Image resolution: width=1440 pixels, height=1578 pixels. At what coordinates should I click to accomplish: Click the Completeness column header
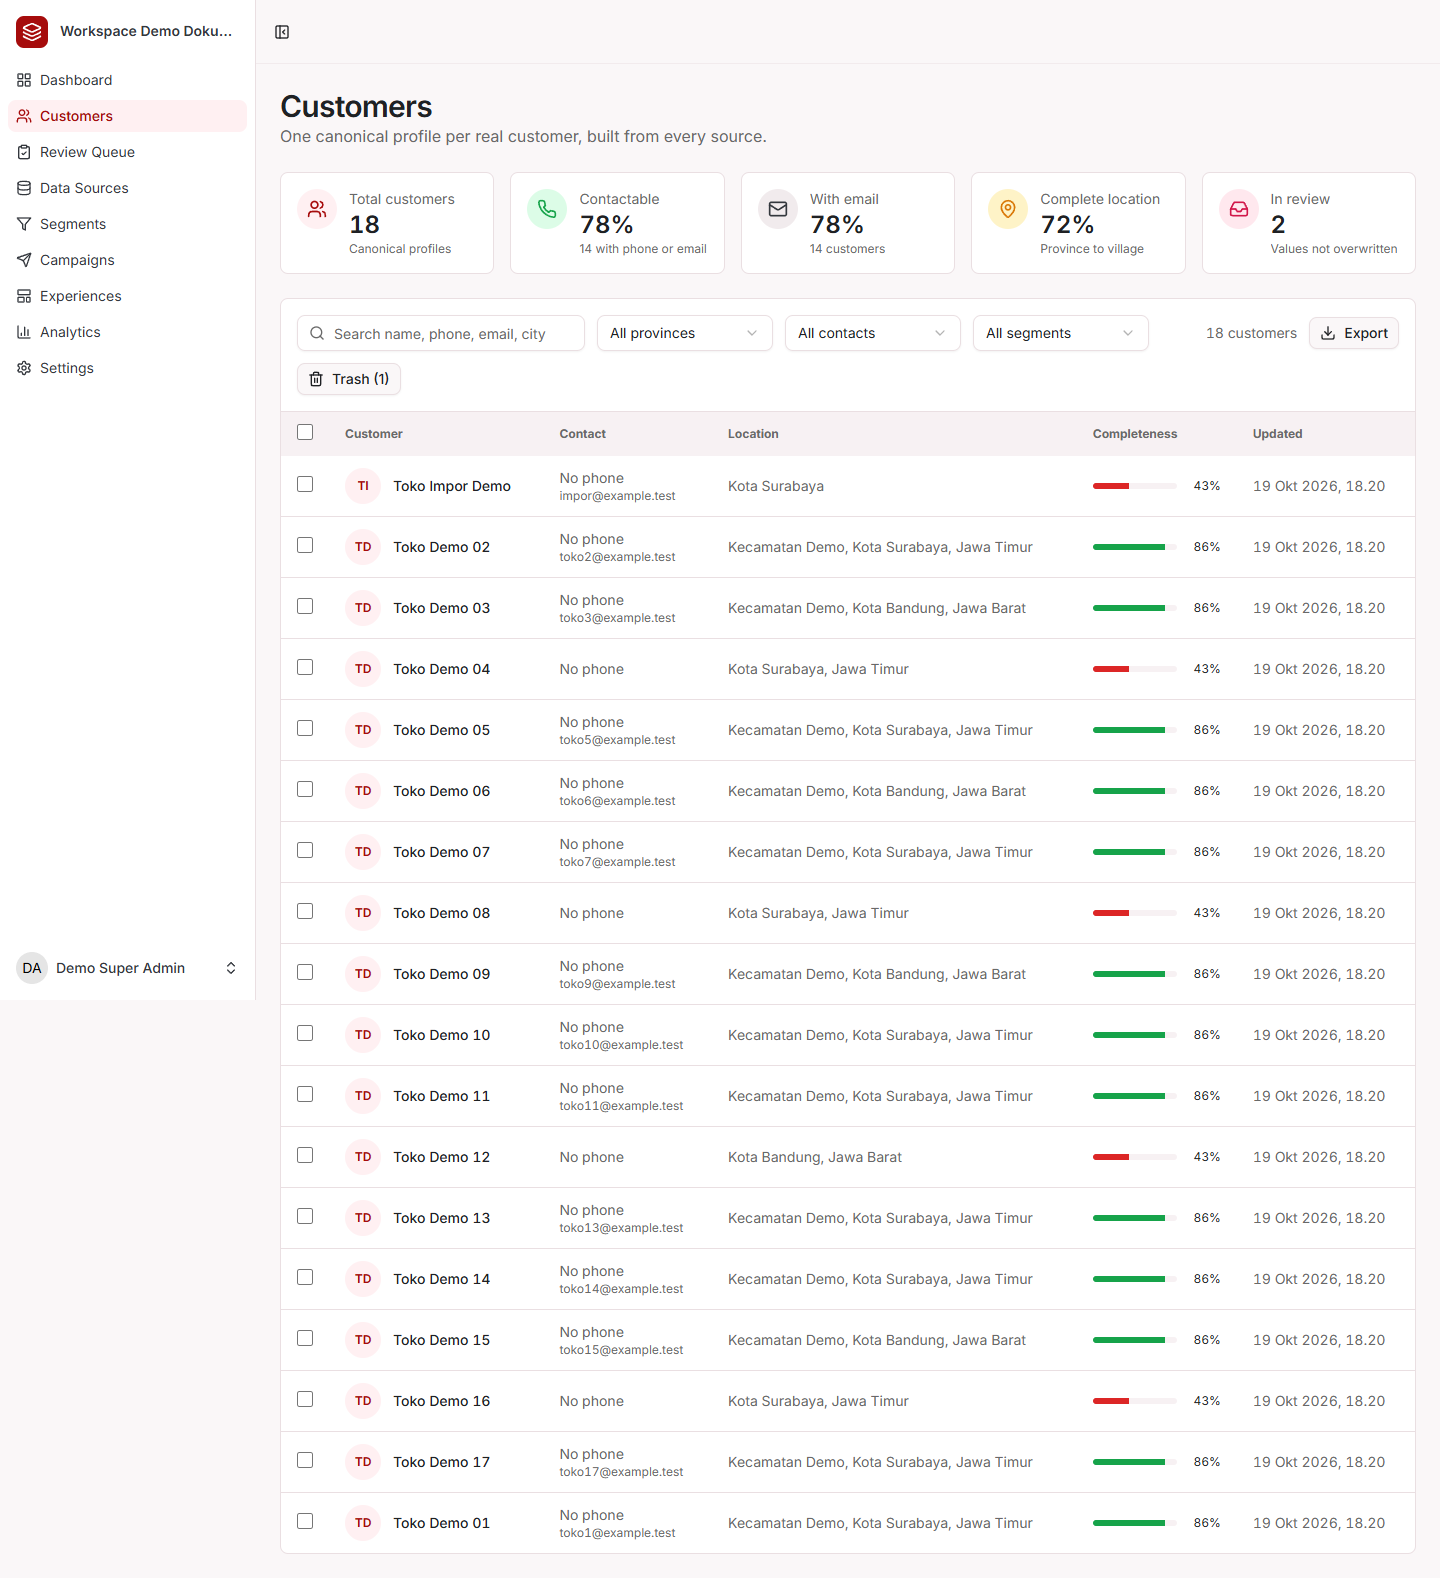1135,434
